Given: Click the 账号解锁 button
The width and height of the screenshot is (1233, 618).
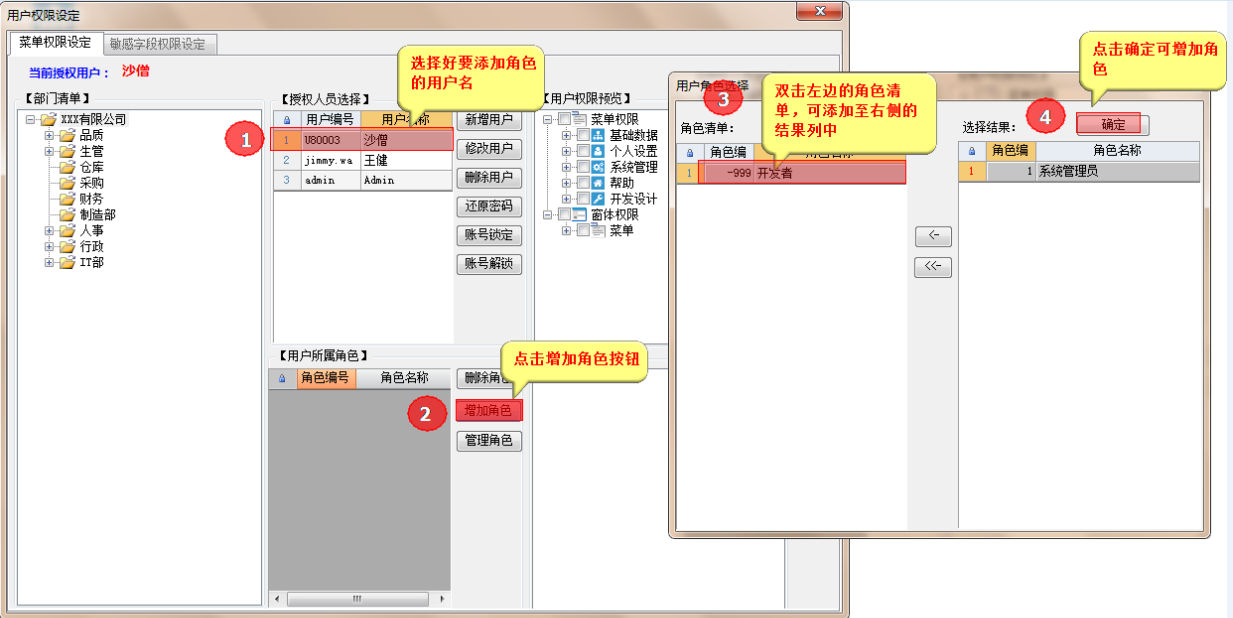Looking at the screenshot, I should tap(489, 265).
